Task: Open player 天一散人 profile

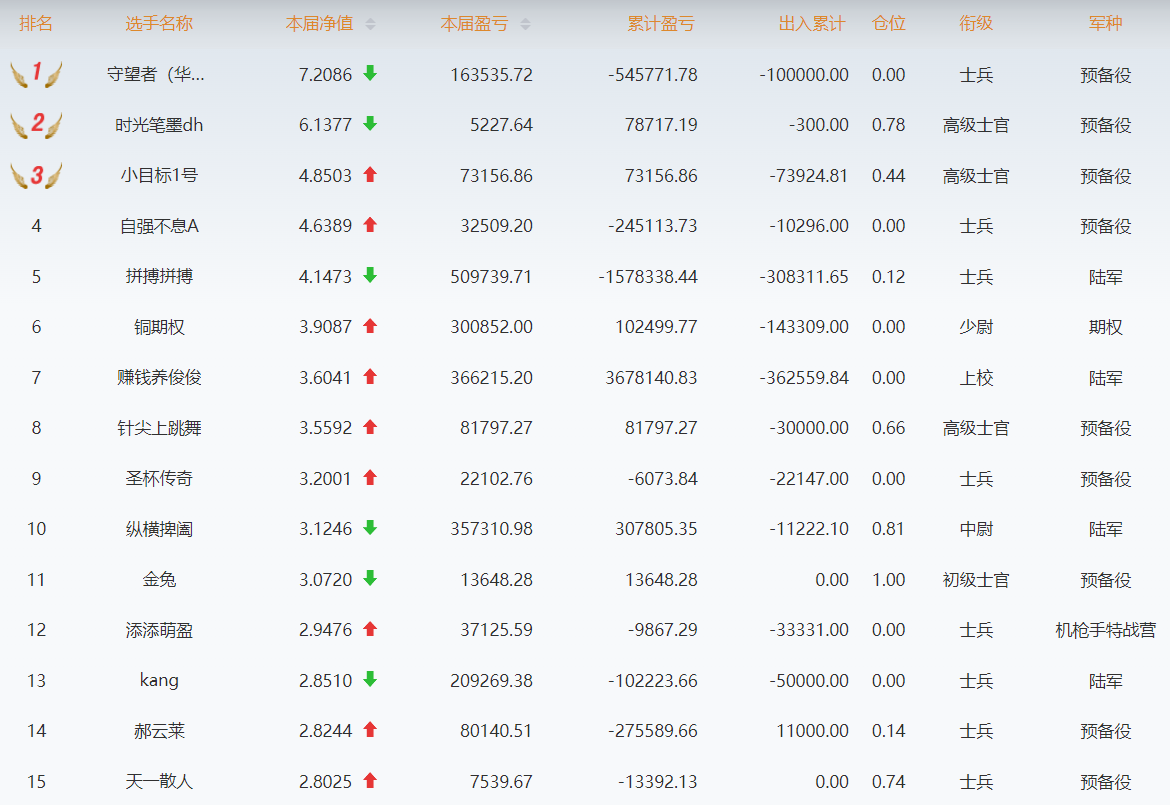Action: [159, 782]
